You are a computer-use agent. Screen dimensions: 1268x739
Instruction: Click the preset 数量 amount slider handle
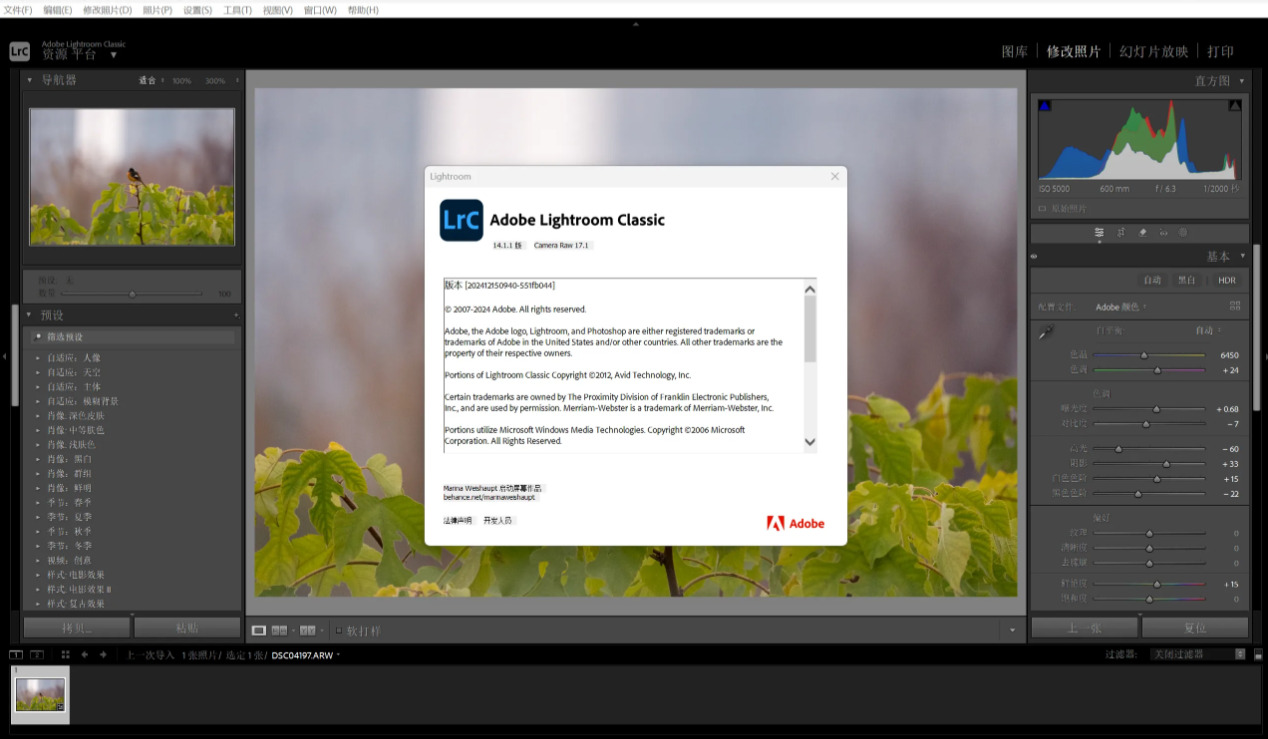coord(131,294)
